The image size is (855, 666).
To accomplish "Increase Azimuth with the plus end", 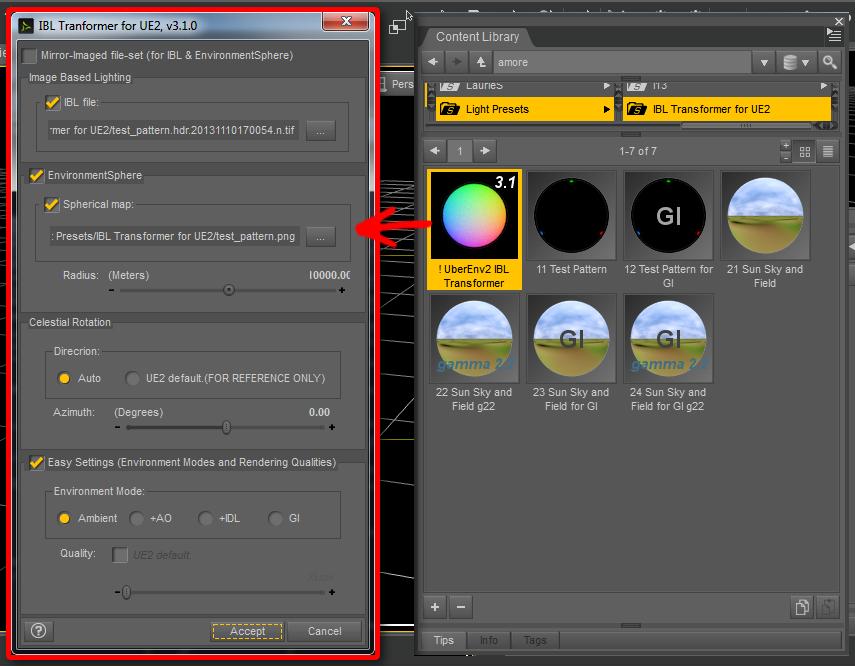I will point(332,427).
